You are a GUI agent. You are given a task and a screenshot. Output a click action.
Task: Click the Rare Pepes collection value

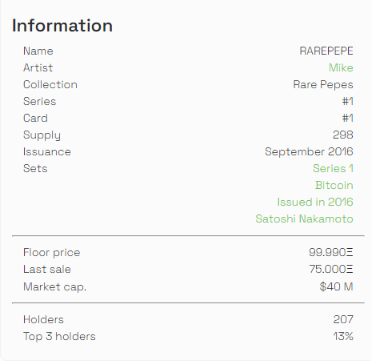[323, 85]
